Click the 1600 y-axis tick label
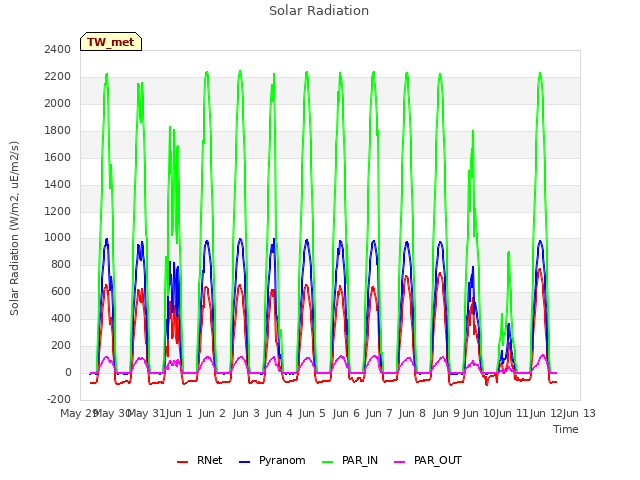 tap(58, 158)
